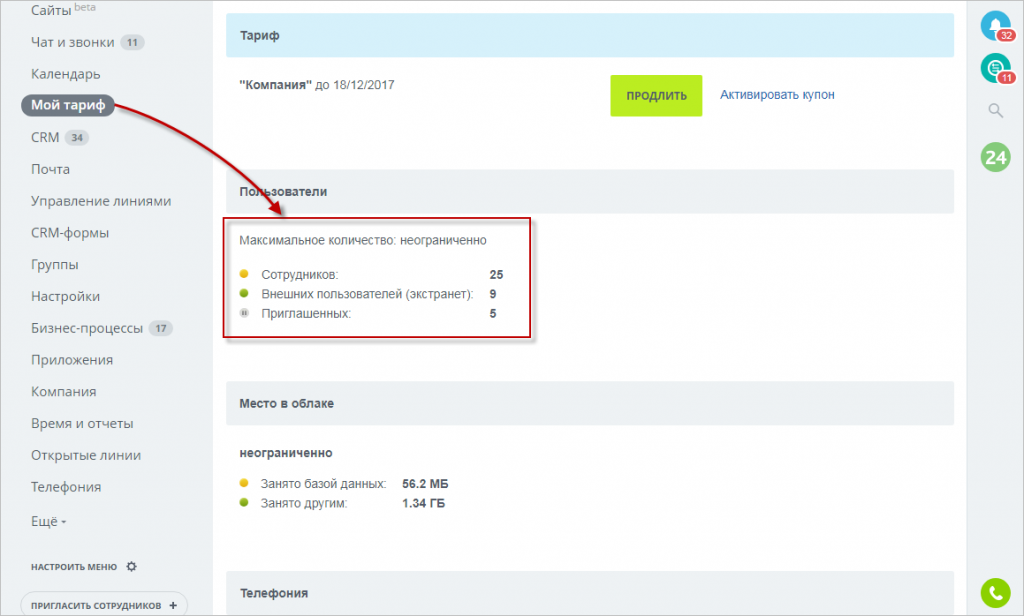The height and width of the screenshot is (616, 1024).
Task: Open Чат и звонки section
Action: (74, 42)
